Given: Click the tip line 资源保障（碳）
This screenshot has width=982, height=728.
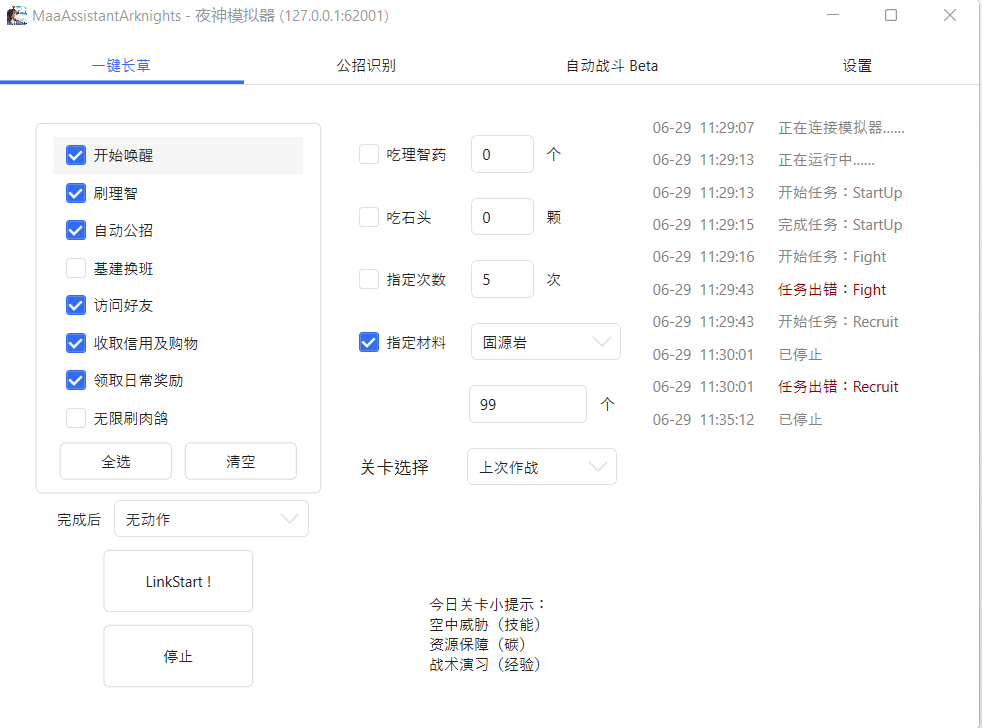Looking at the screenshot, I should coord(477,644).
